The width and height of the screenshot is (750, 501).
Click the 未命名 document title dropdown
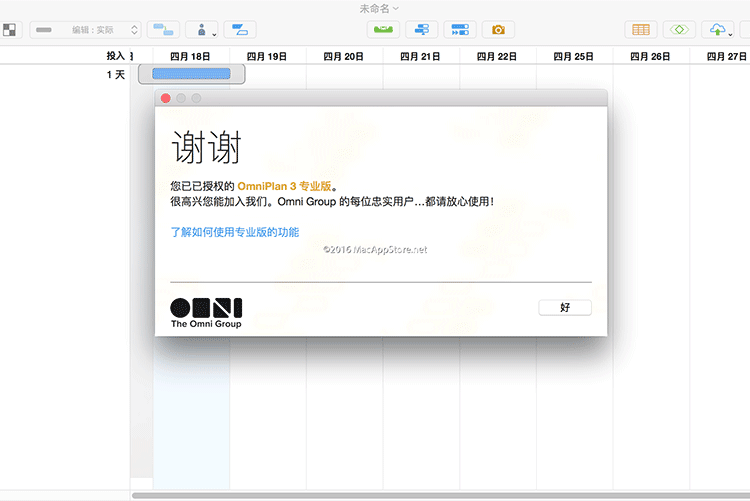pyautogui.click(x=379, y=8)
